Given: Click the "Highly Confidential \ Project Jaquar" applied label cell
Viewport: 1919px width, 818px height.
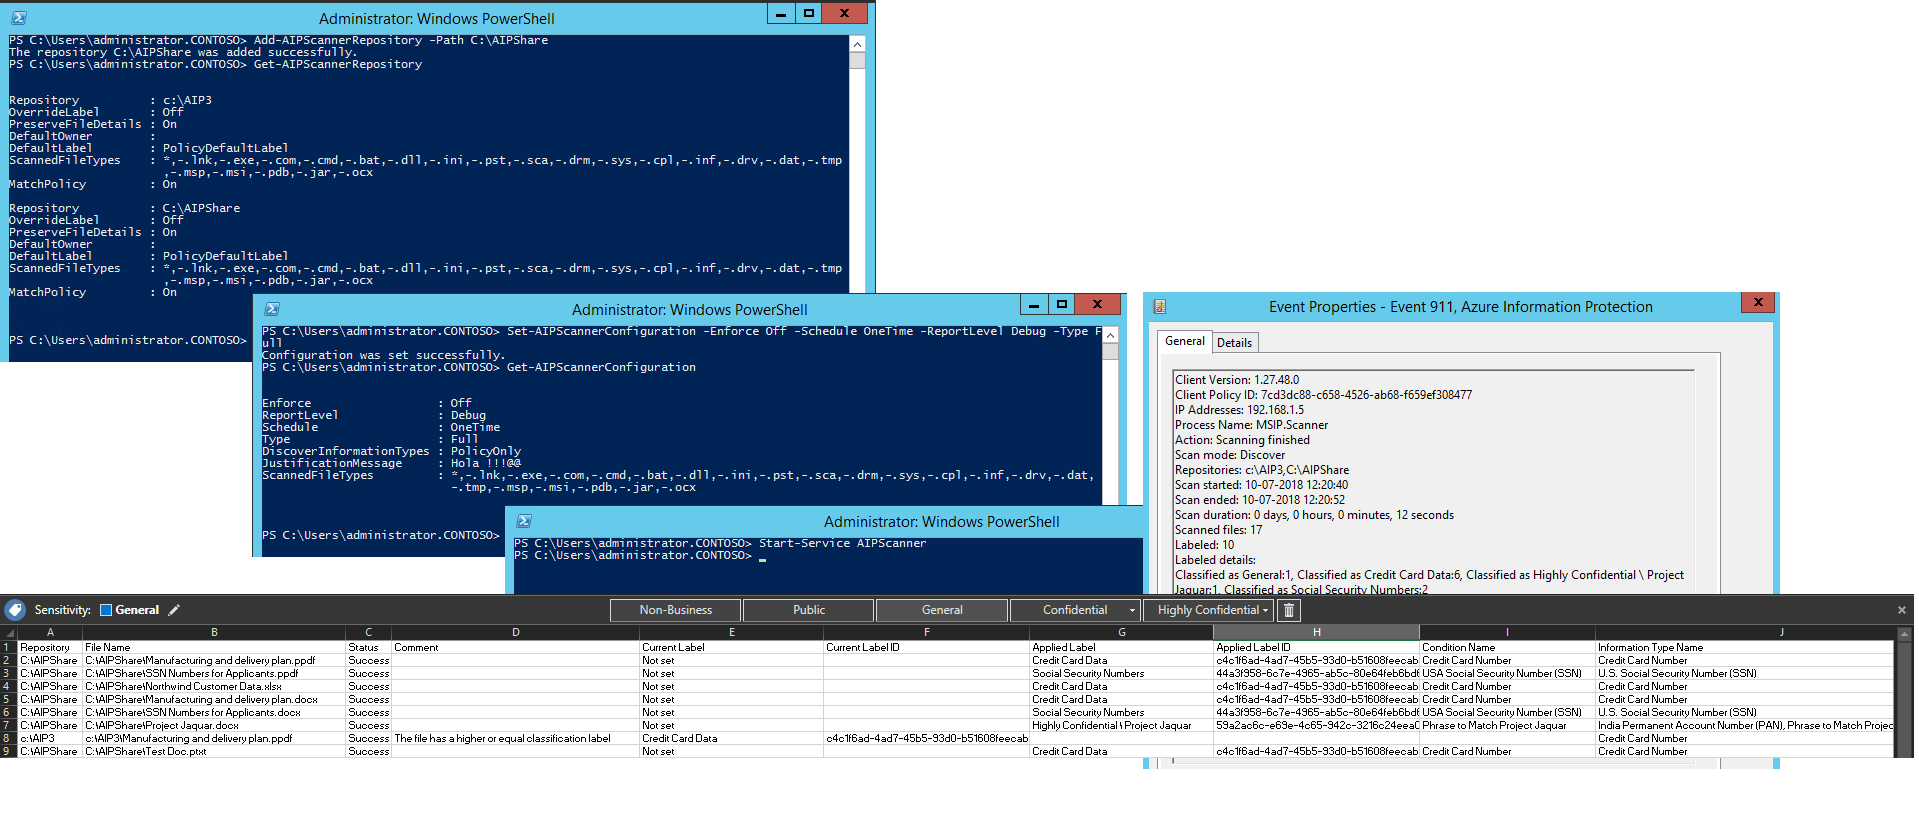Looking at the screenshot, I should click(x=1122, y=725).
